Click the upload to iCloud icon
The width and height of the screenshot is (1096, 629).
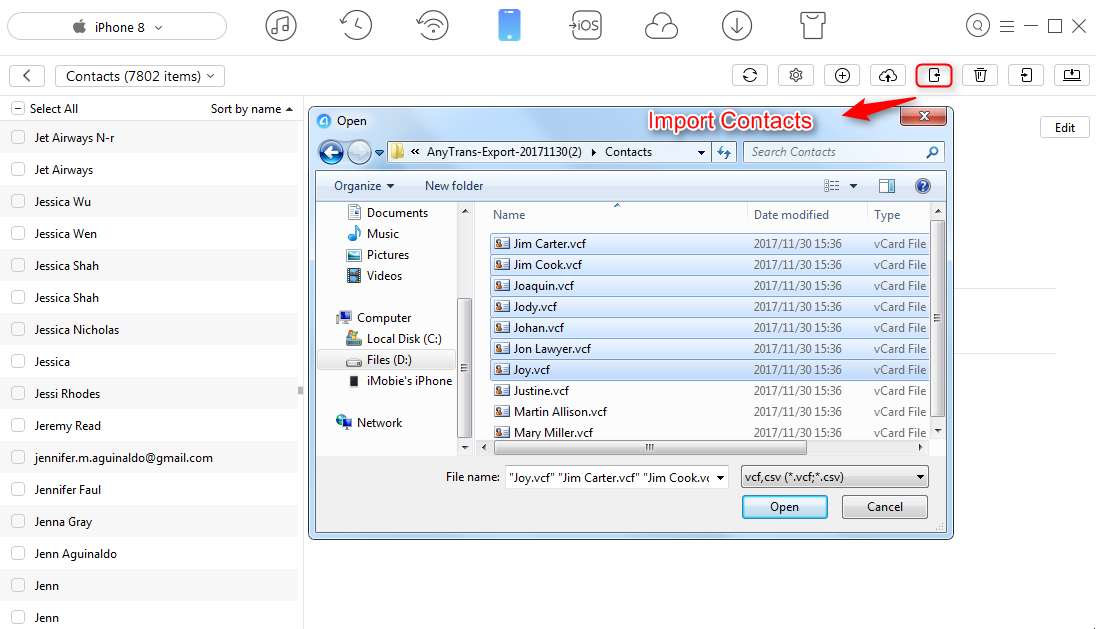tap(888, 75)
